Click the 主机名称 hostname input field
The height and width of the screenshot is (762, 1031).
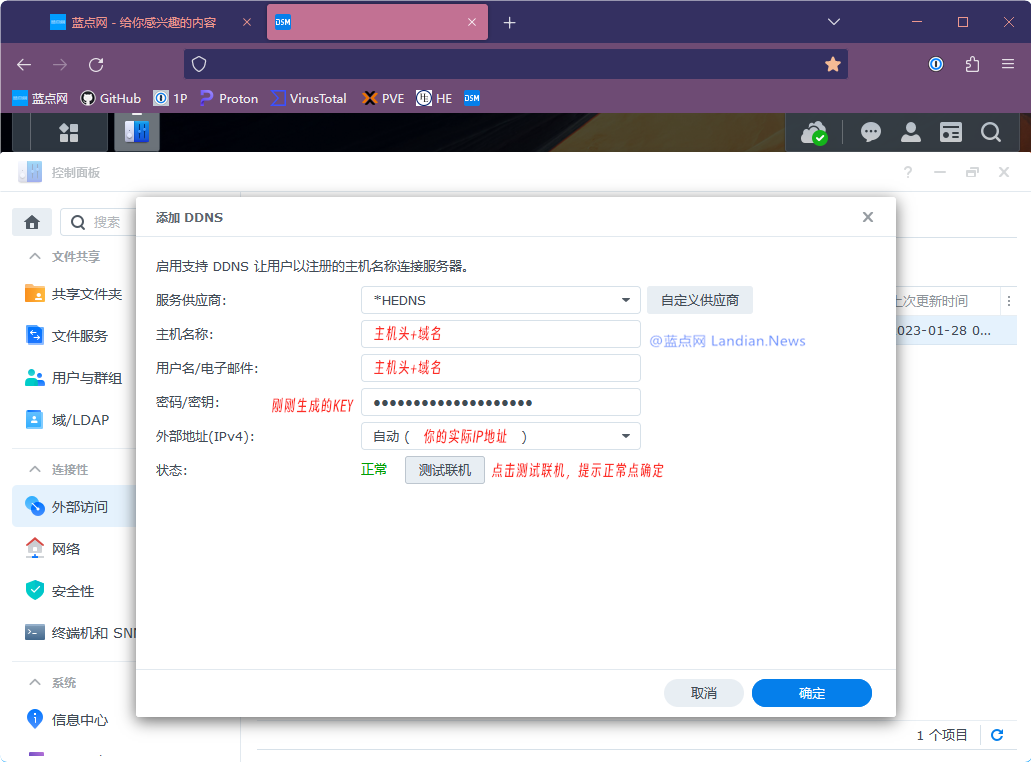(500, 334)
